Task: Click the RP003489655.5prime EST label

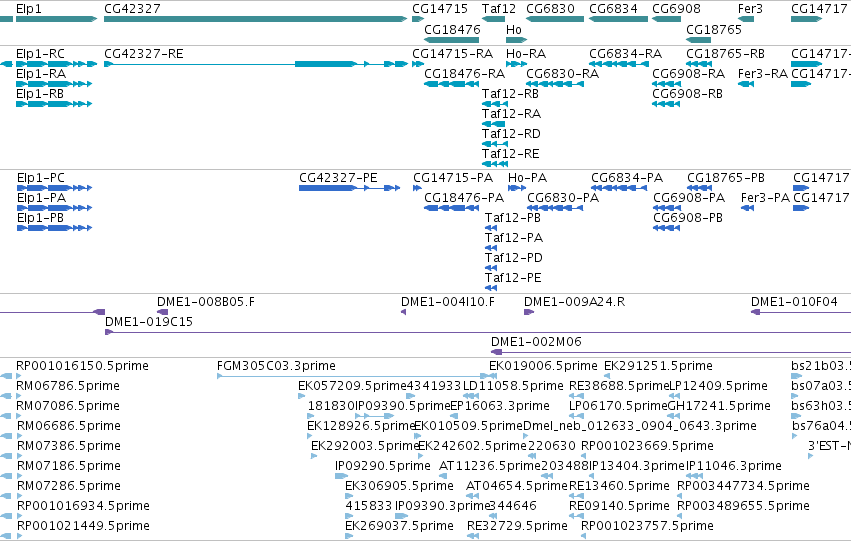Action: (x=743, y=506)
